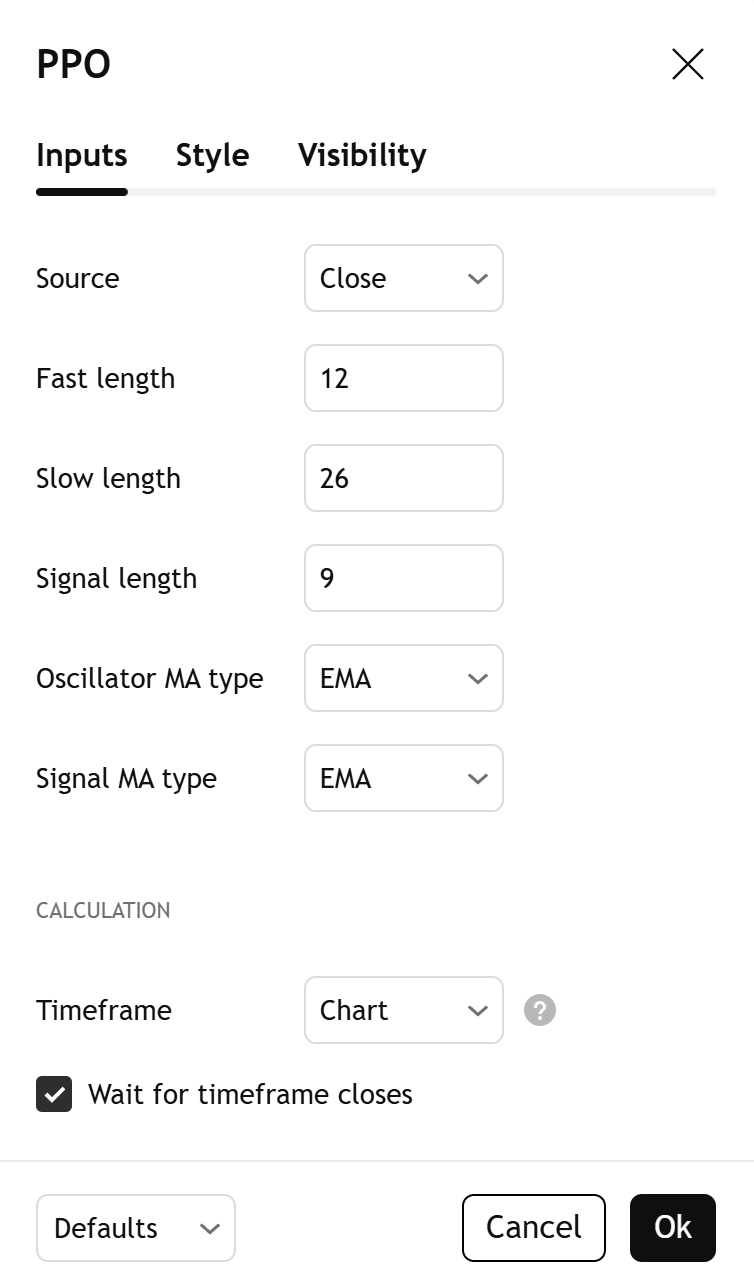
Task: Click the Wait for timeframe closes label
Action: tap(250, 1094)
